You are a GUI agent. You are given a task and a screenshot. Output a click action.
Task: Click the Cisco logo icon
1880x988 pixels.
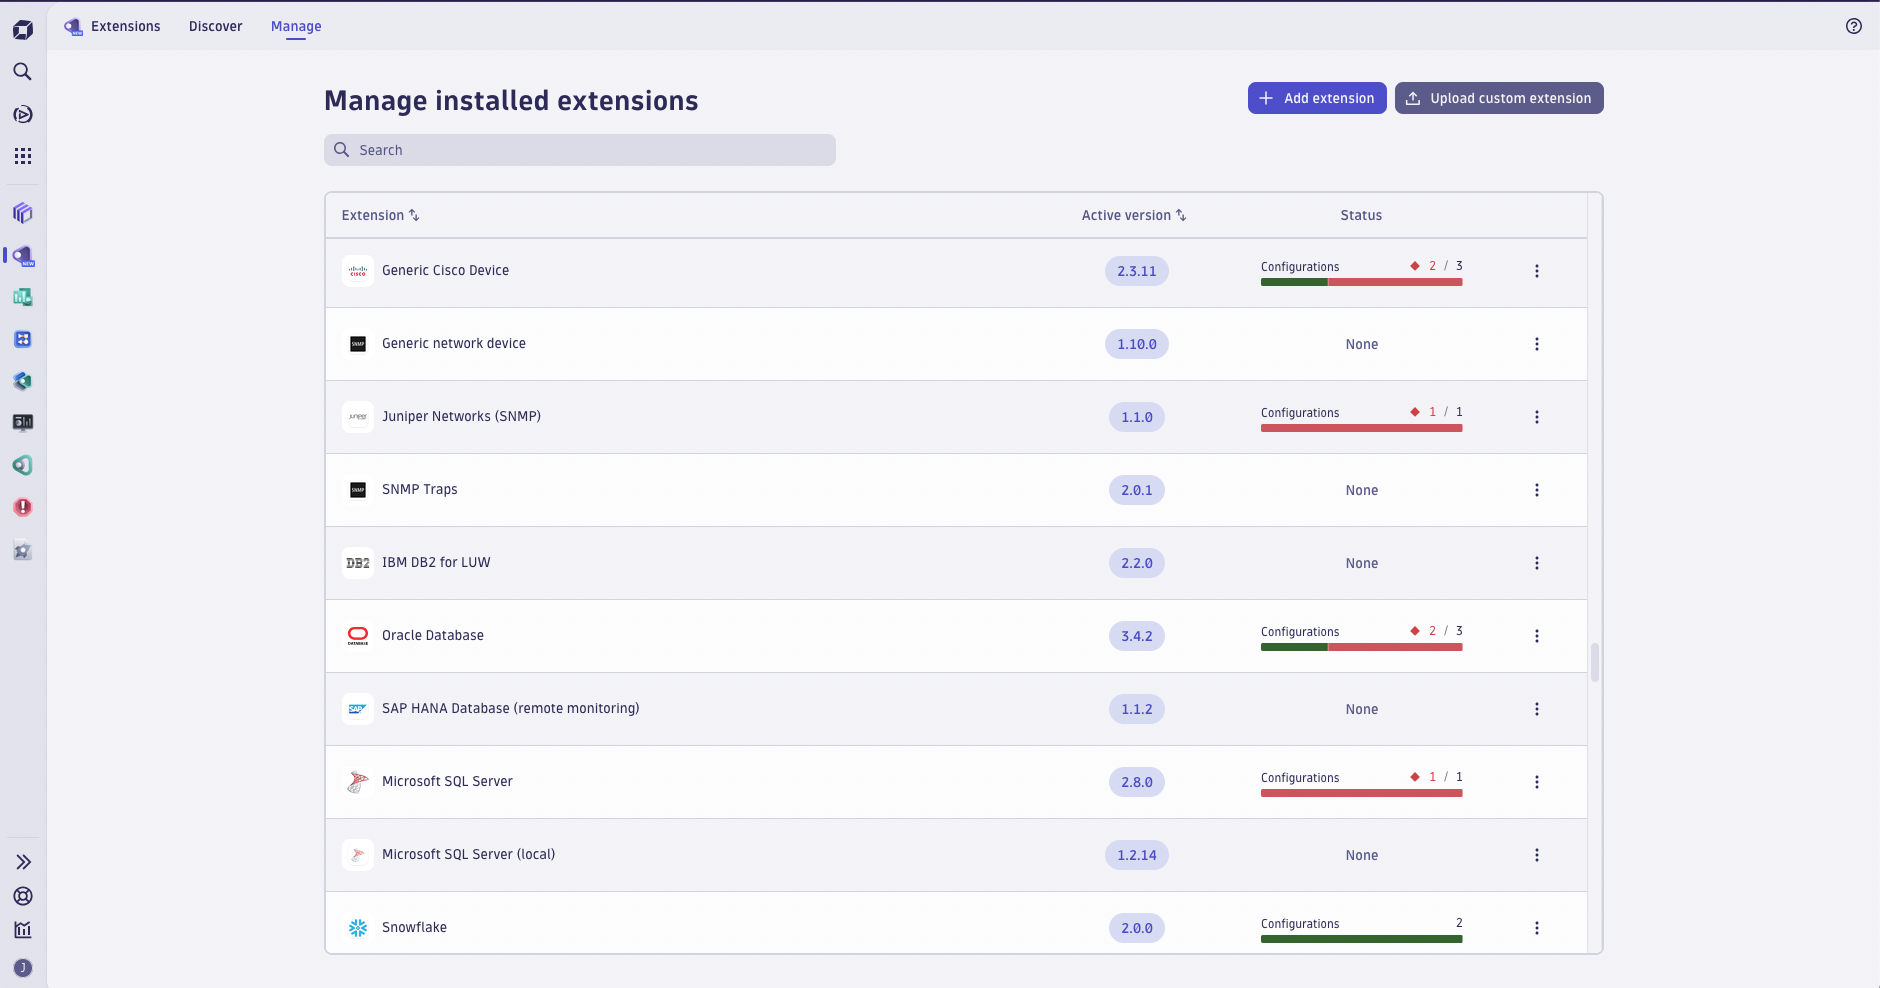[358, 271]
